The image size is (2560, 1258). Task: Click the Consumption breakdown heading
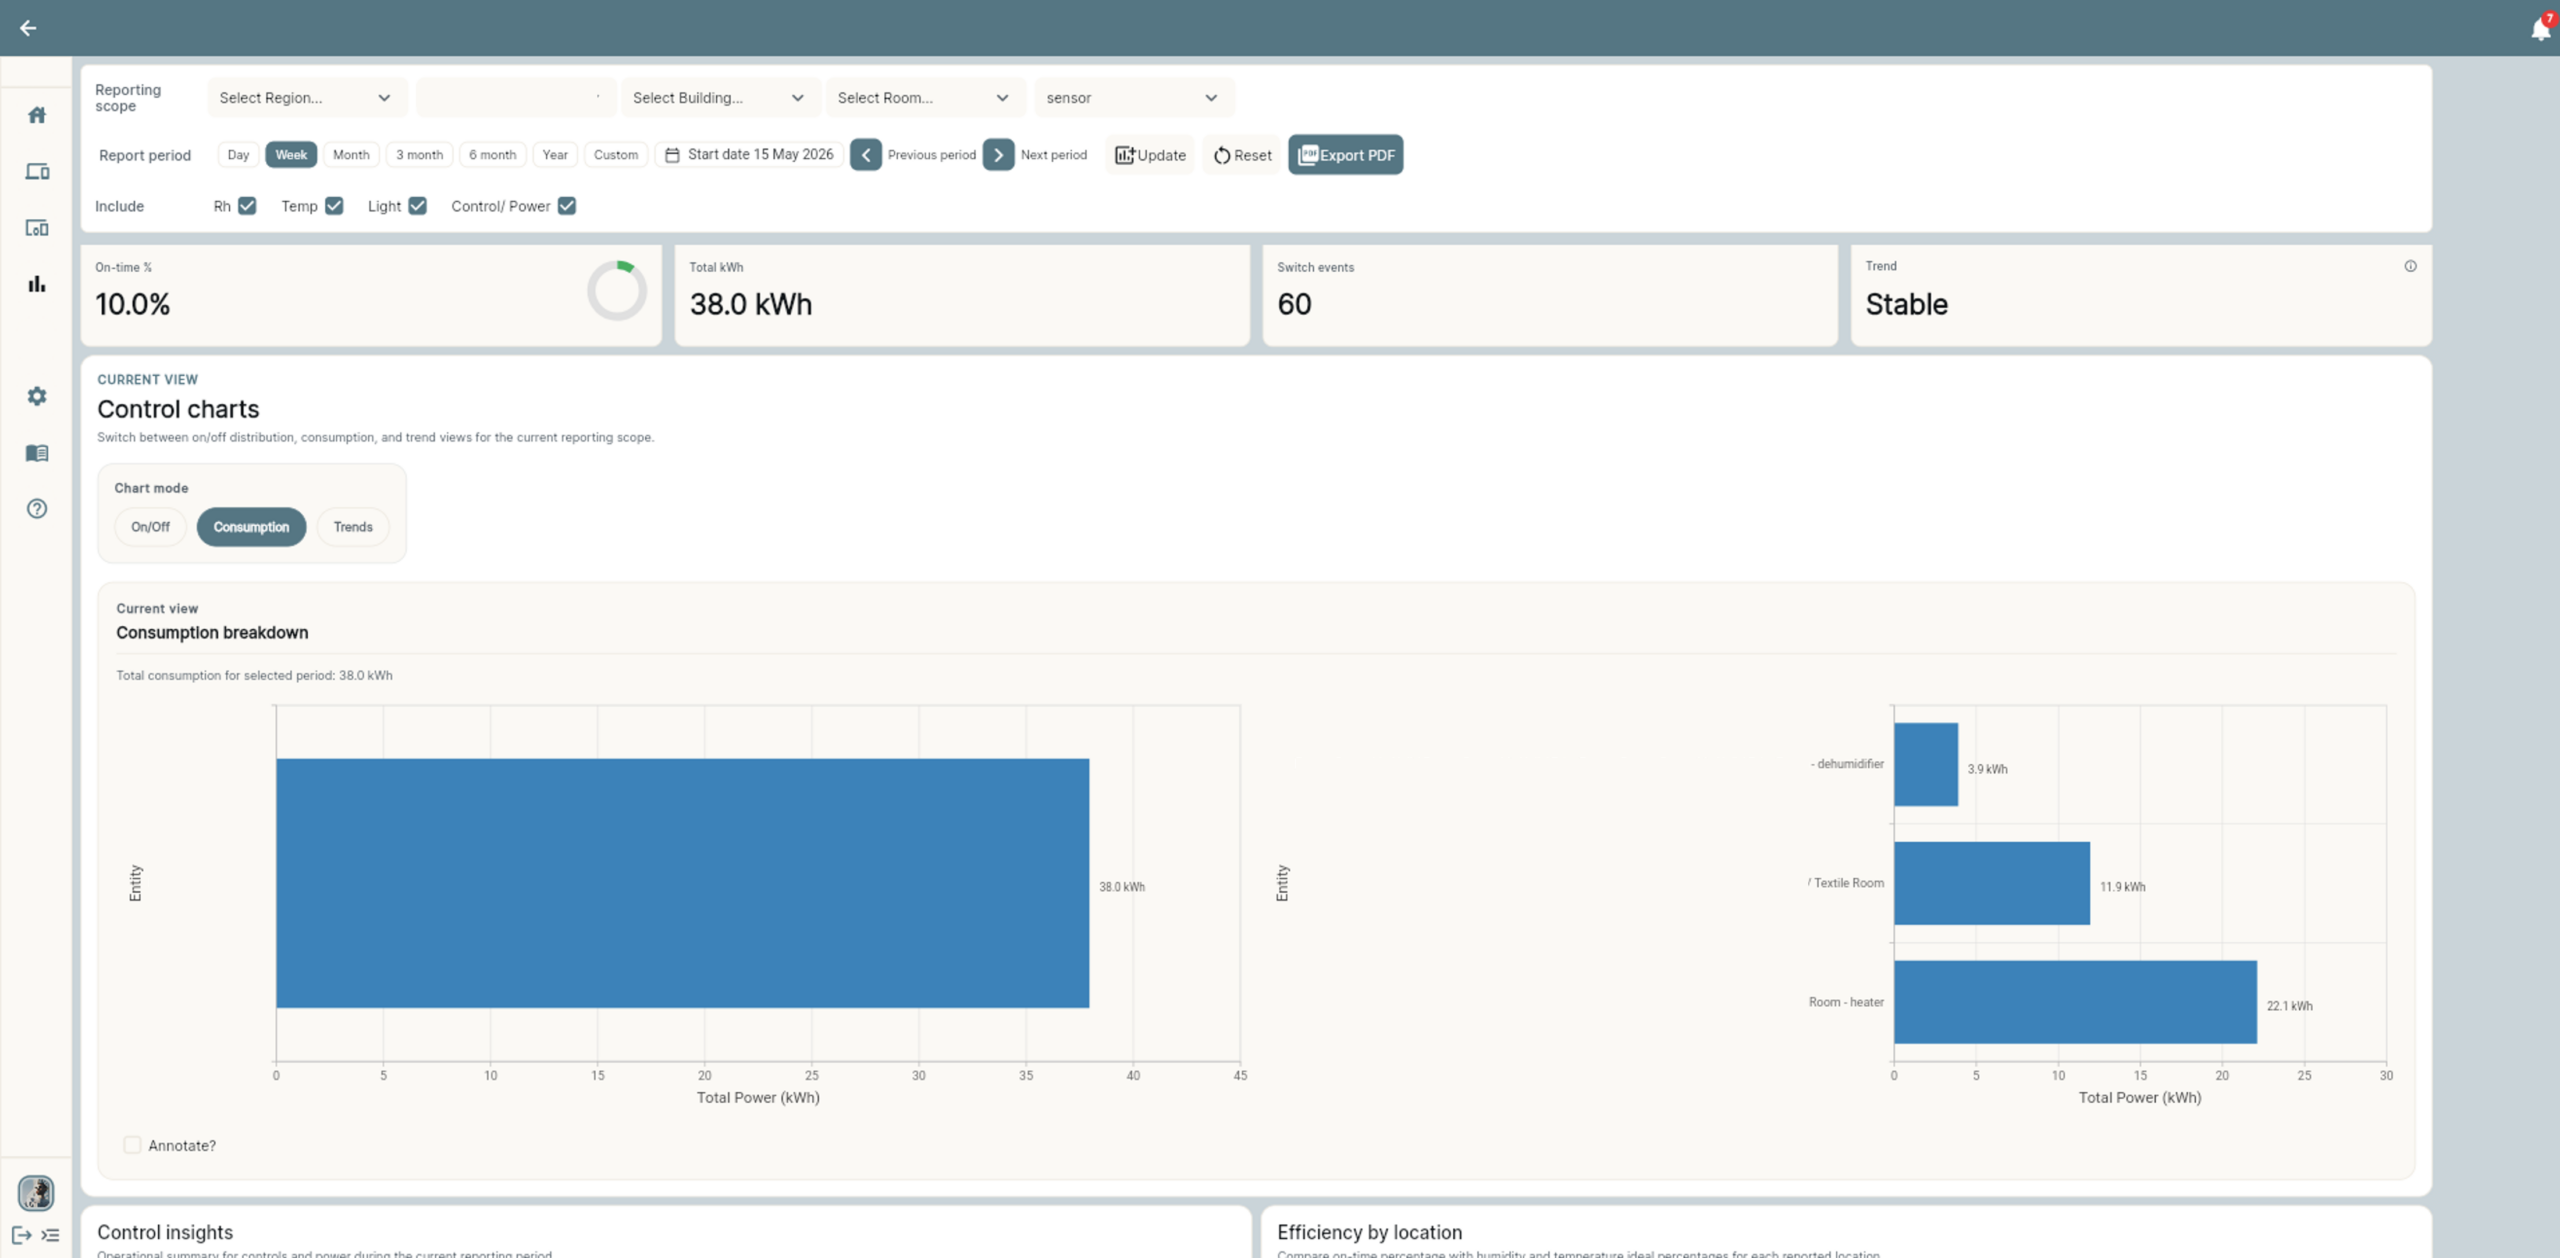[x=212, y=633]
